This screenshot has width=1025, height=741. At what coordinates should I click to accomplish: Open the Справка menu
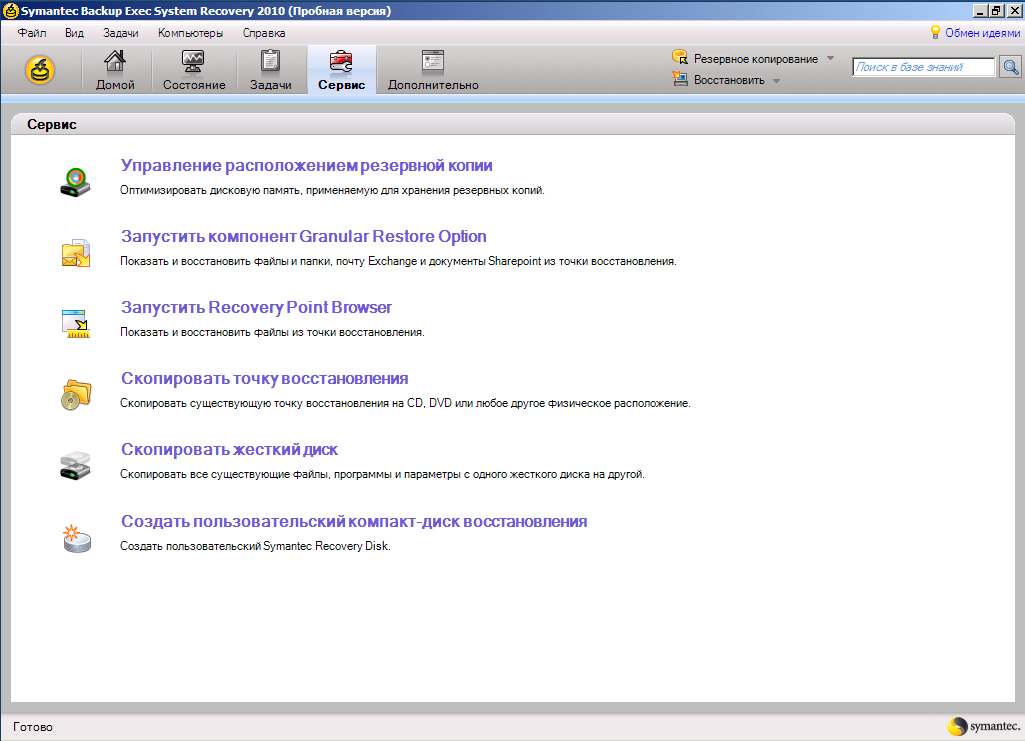(x=263, y=33)
